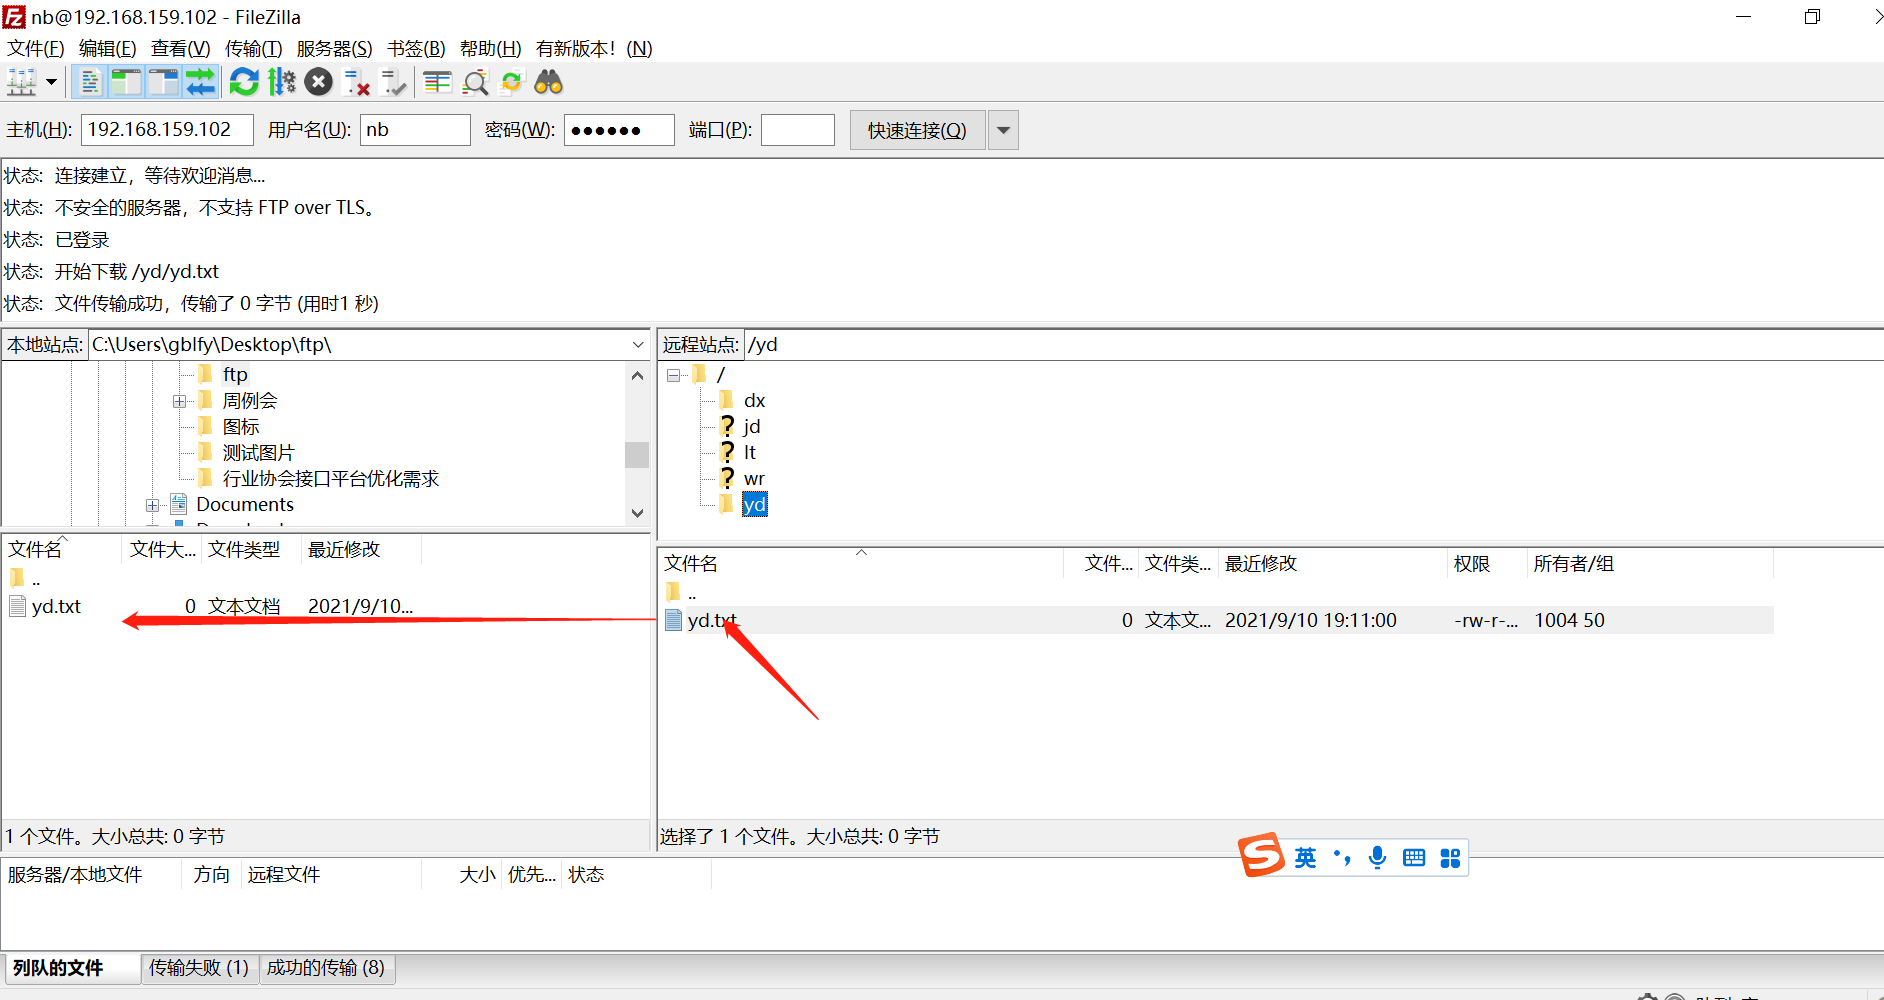Click the username input field
Image resolution: width=1884 pixels, height=1000 pixels.
tap(415, 130)
